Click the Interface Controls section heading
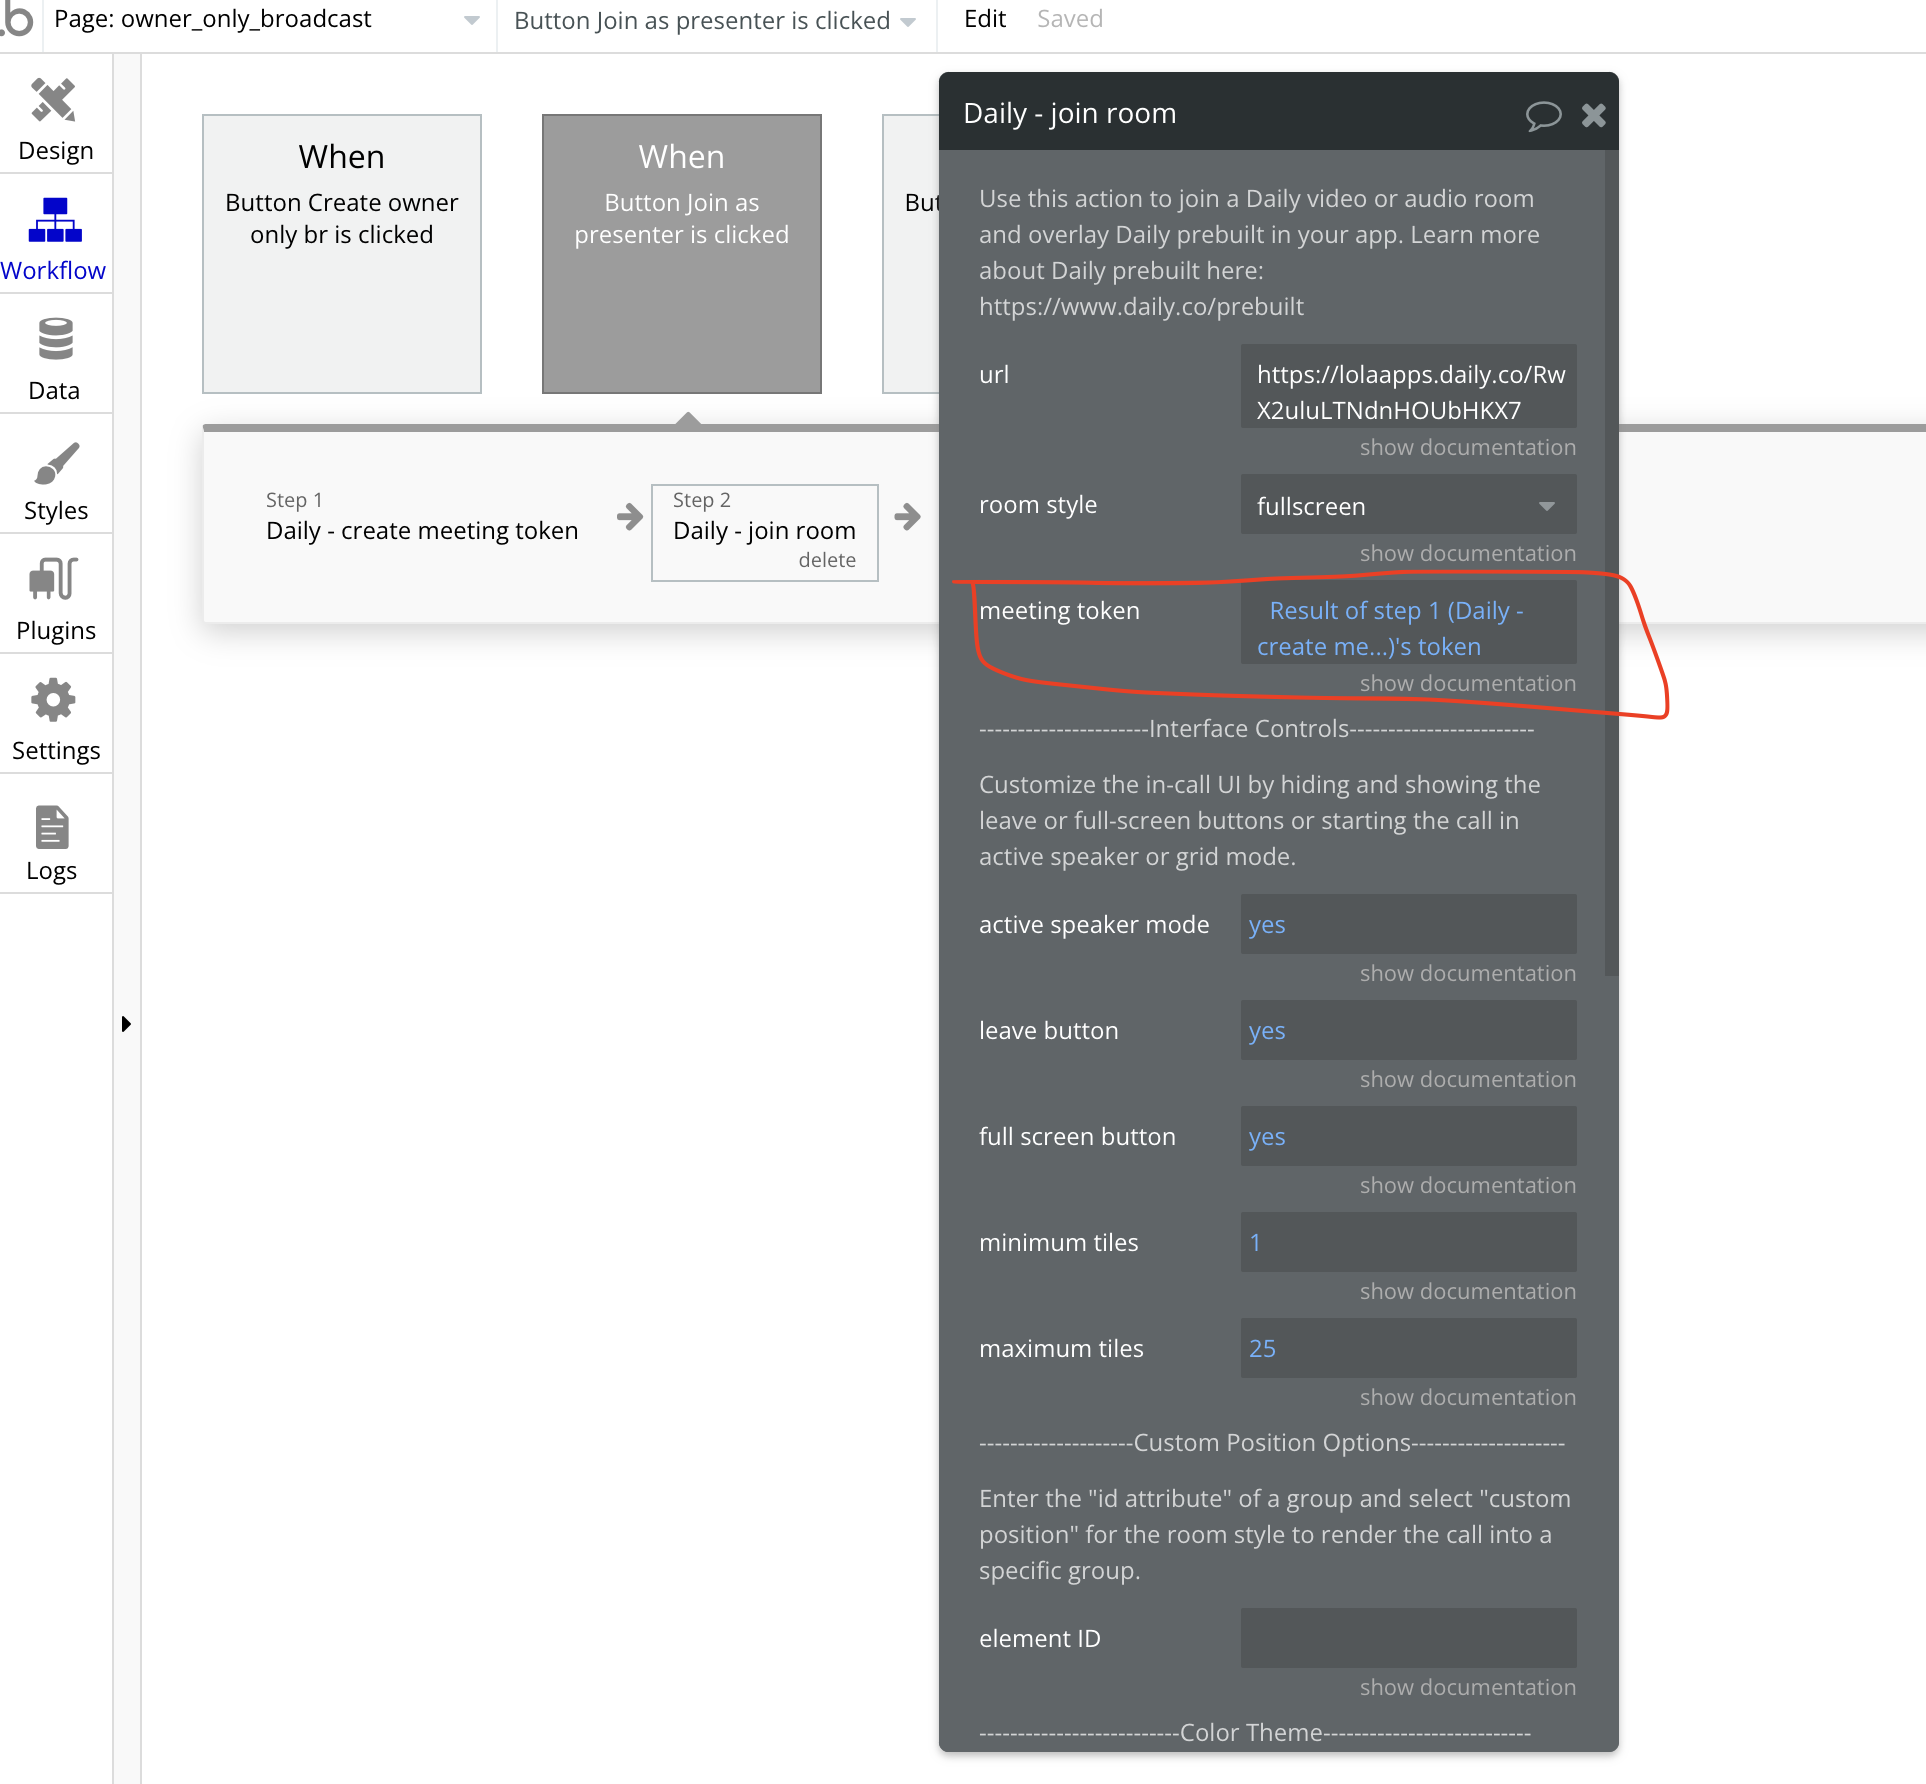Image resolution: width=1926 pixels, height=1784 pixels. click(1256, 729)
